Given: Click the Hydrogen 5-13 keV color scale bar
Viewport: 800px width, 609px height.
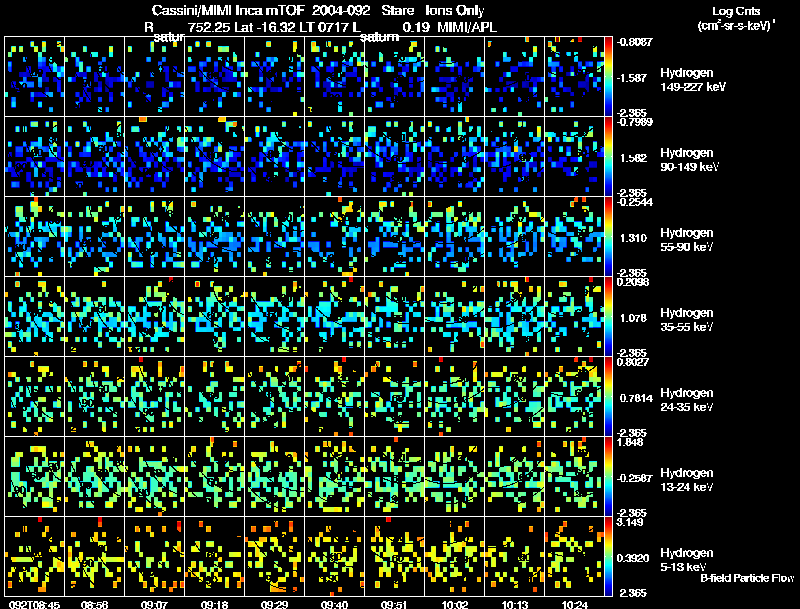Looking at the screenshot, I should [x=608, y=556].
